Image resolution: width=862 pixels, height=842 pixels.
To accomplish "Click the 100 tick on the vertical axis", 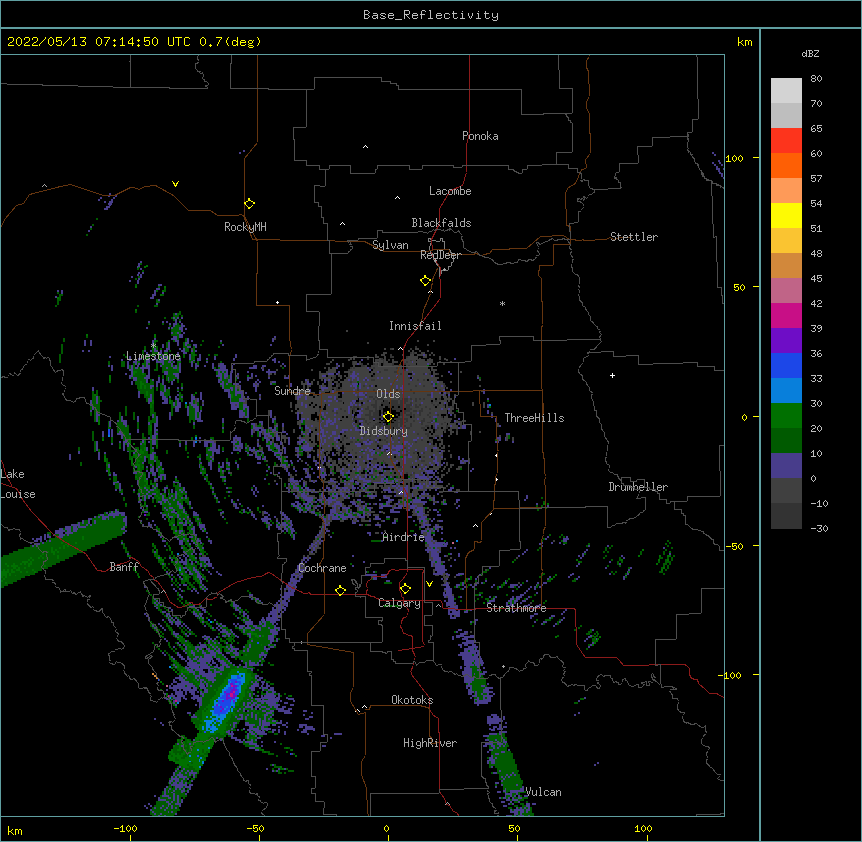I will point(734,158).
